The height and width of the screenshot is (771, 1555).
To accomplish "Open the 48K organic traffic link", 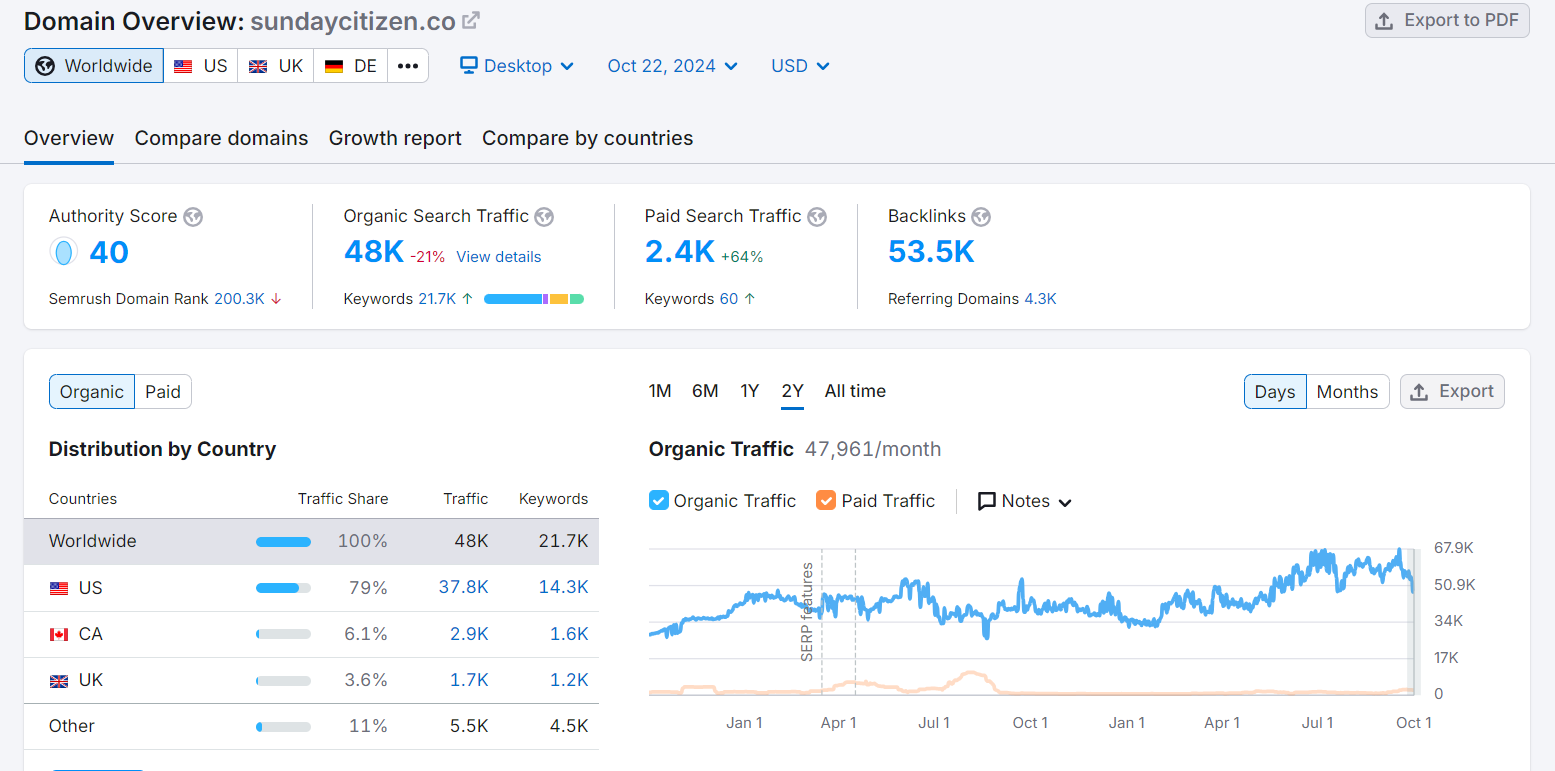I will [374, 252].
